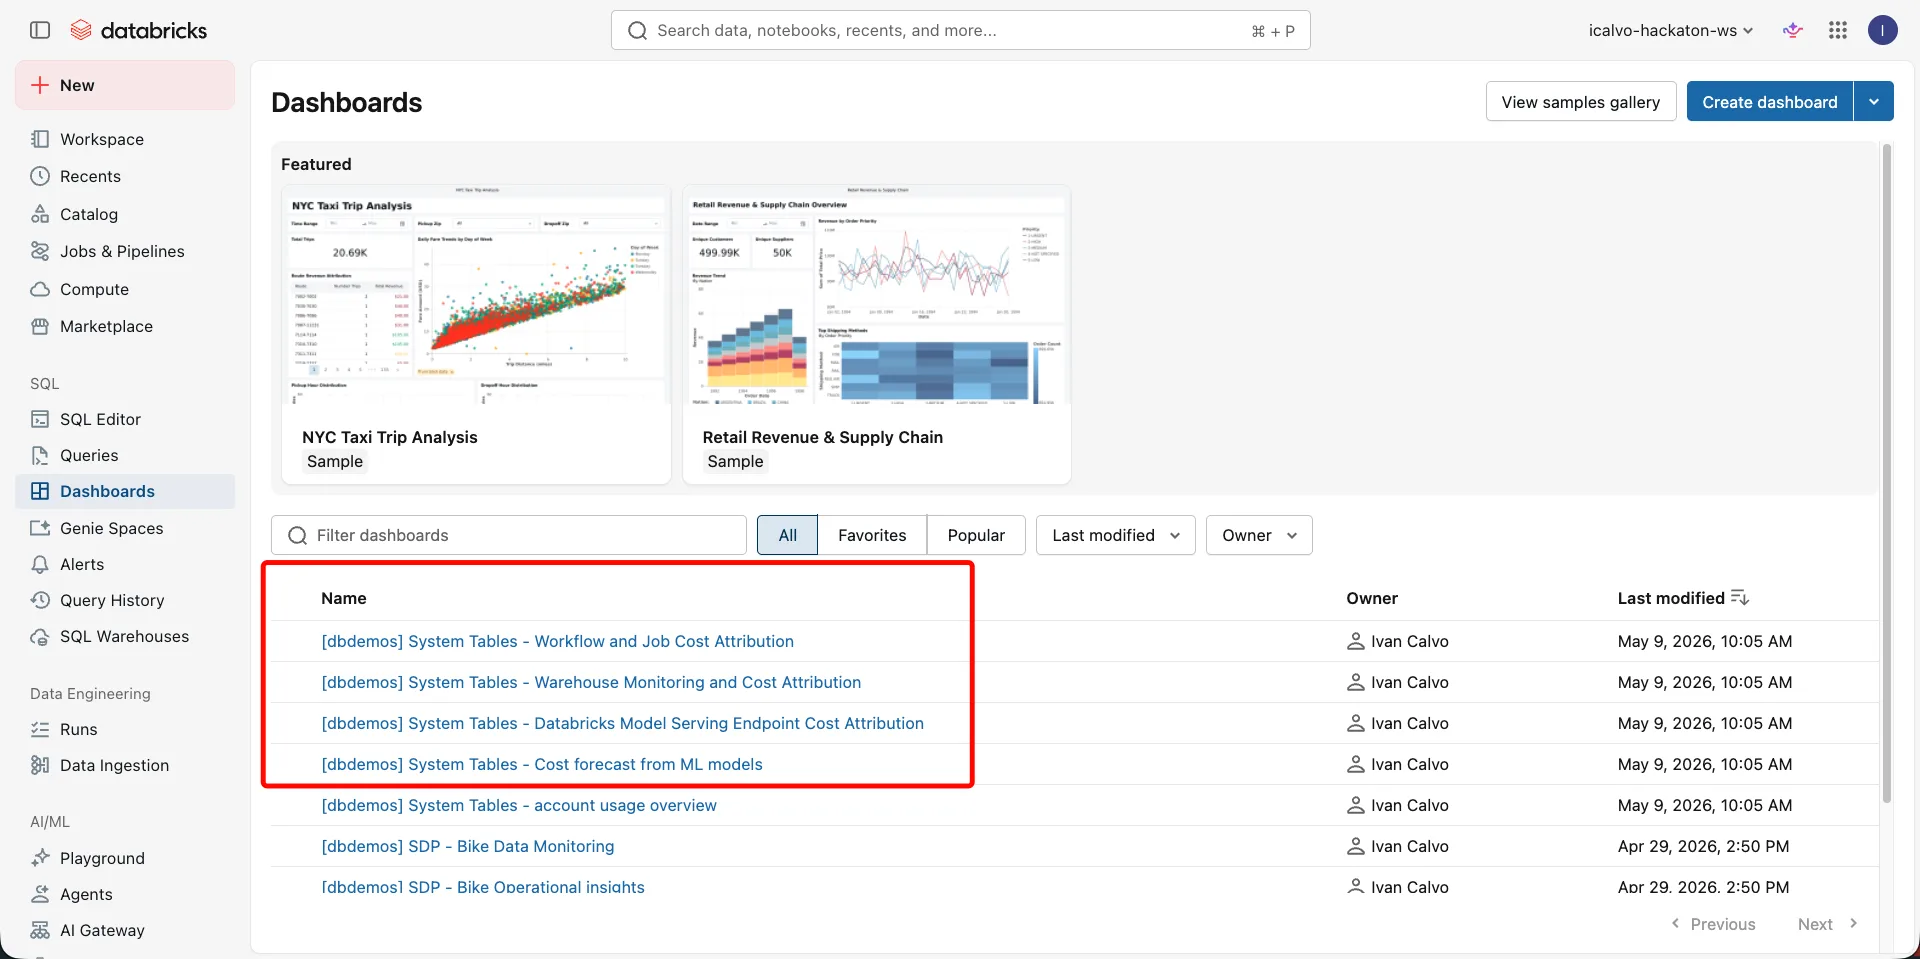Click Ivan Calvo in Bike Data Monitoring row
Screen dimensions: 1920x959
pos(1409,846)
